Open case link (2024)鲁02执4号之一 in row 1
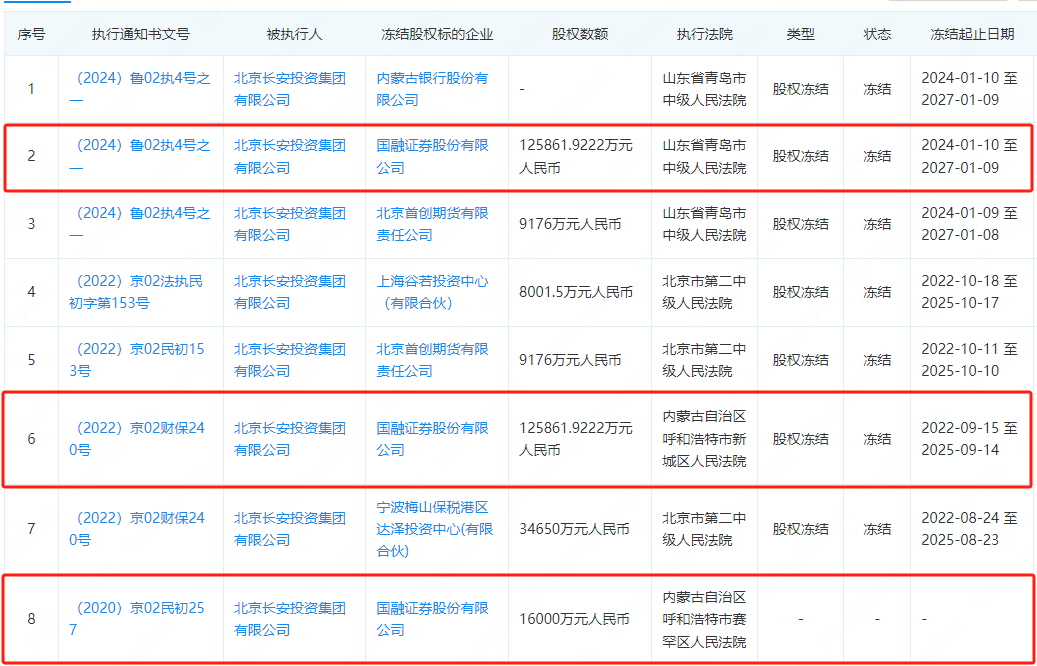Screen dimensions: 1037x666 click(x=140, y=89)
